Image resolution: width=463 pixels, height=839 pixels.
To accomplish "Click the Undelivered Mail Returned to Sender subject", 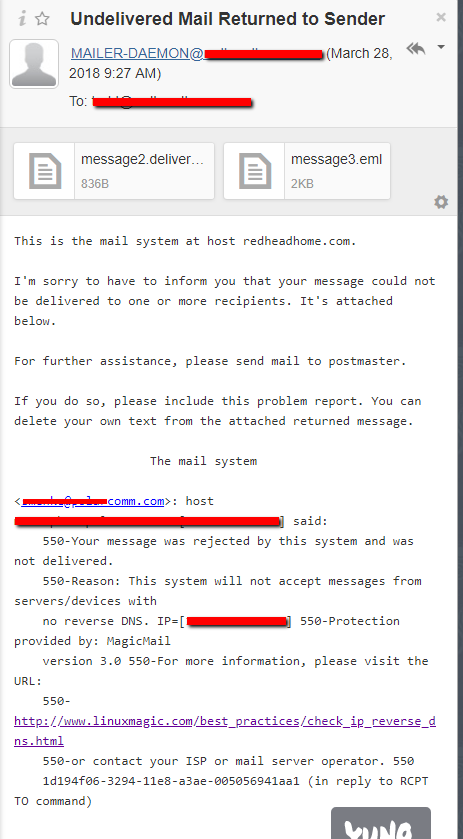I will (227, 19).
